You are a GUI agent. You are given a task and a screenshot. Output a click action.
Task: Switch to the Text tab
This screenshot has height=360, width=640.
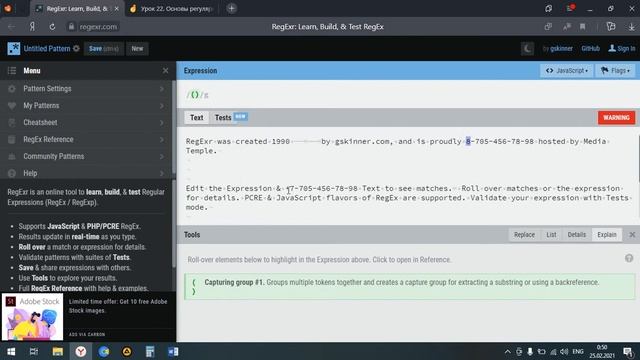coord(196,118)
